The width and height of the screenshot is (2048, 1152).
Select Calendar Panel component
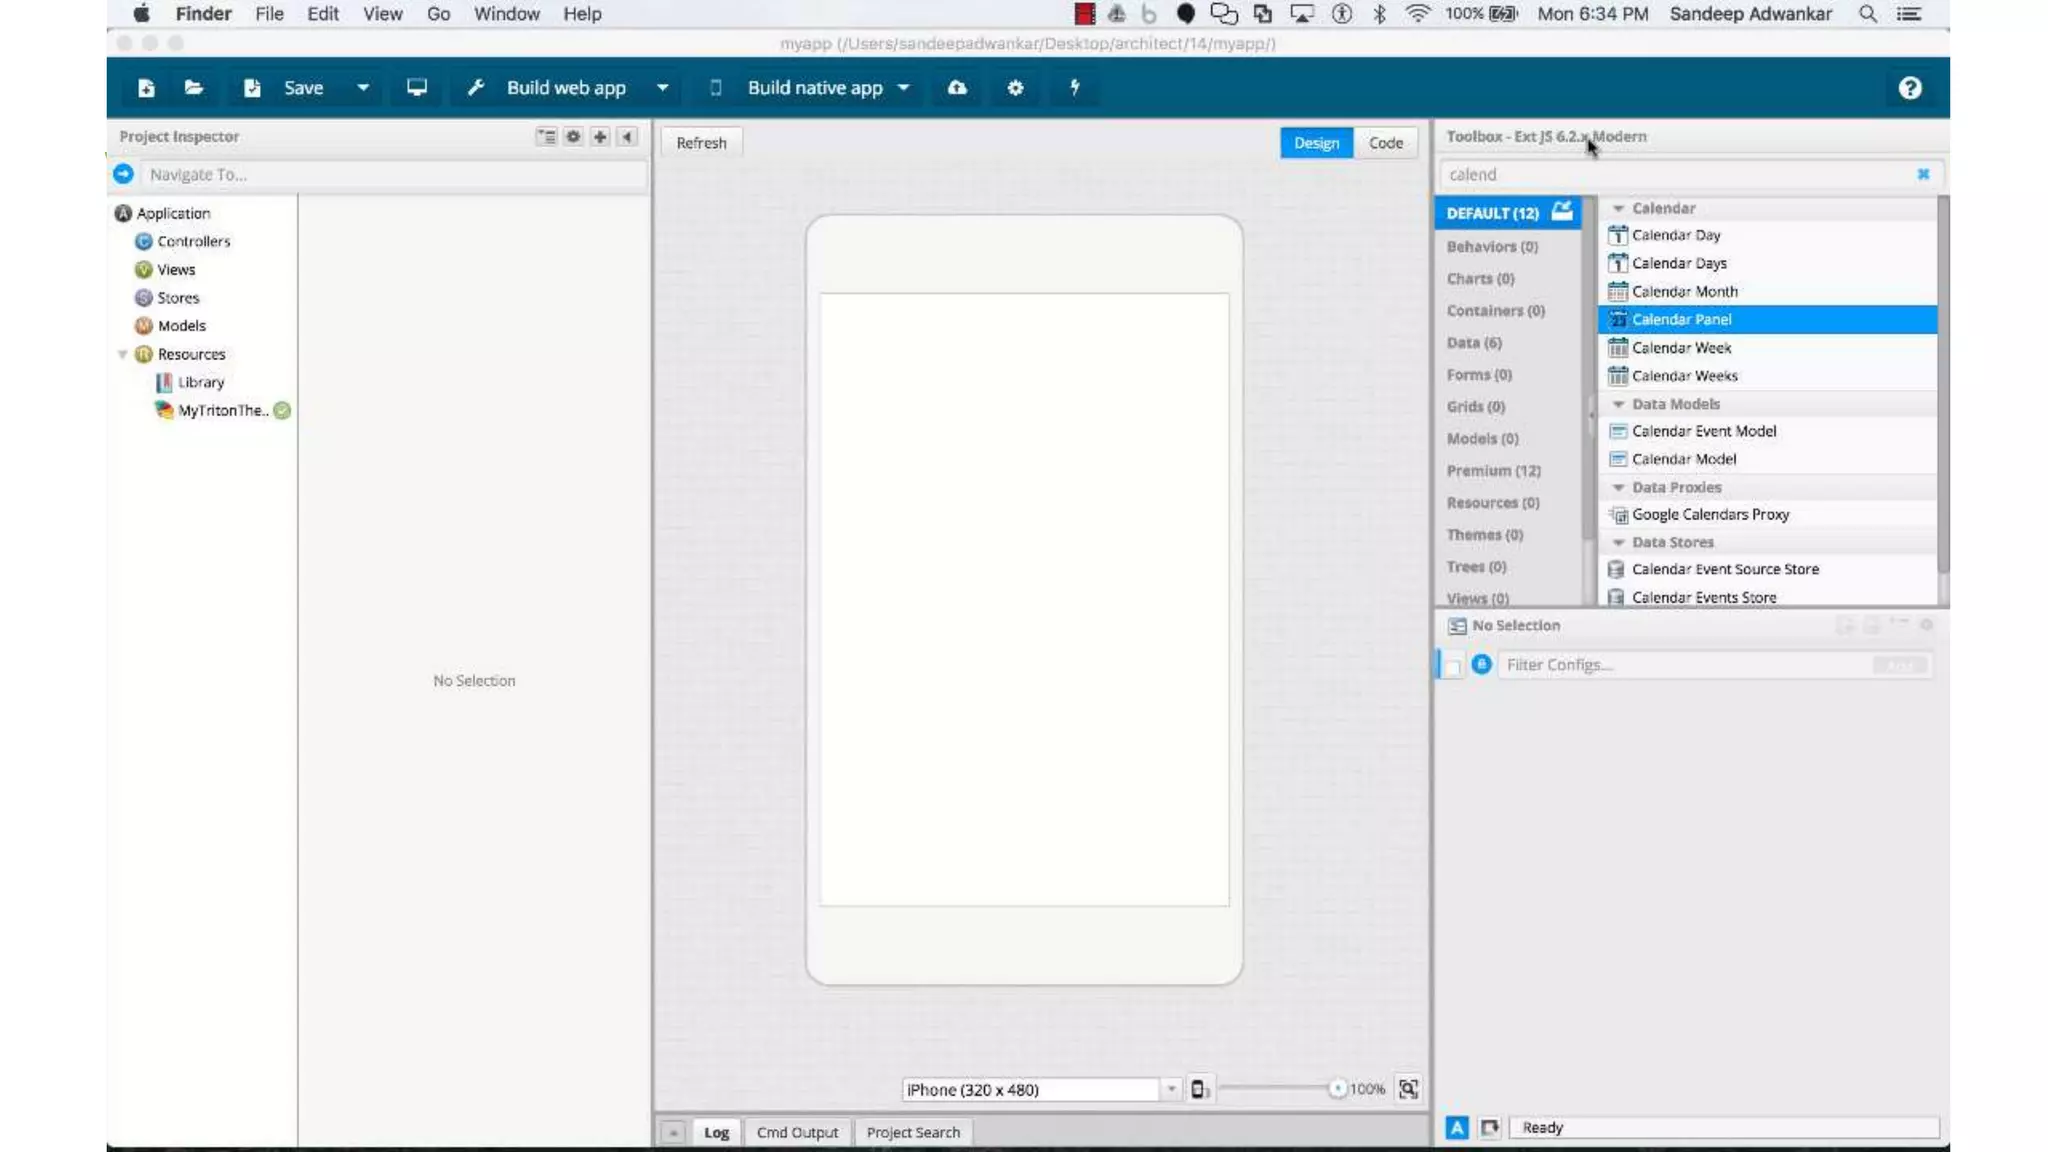pyautogui.click(x=1767, y=319)
